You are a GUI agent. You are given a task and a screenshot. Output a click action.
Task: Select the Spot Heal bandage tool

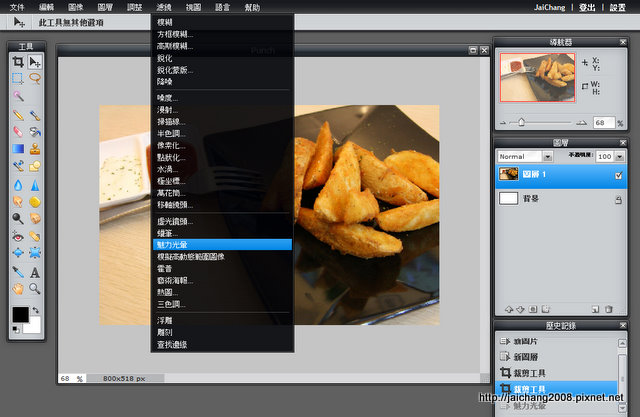click(x=35, y=236)
